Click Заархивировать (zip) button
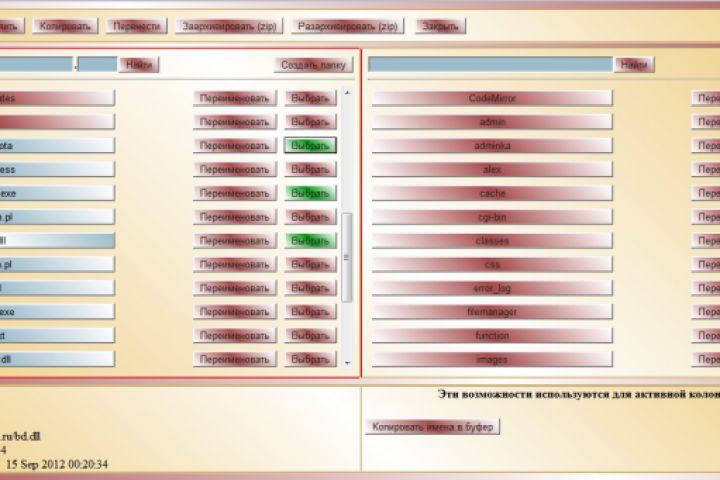This screenshot has height=480, width=720. tap(229, 26)
